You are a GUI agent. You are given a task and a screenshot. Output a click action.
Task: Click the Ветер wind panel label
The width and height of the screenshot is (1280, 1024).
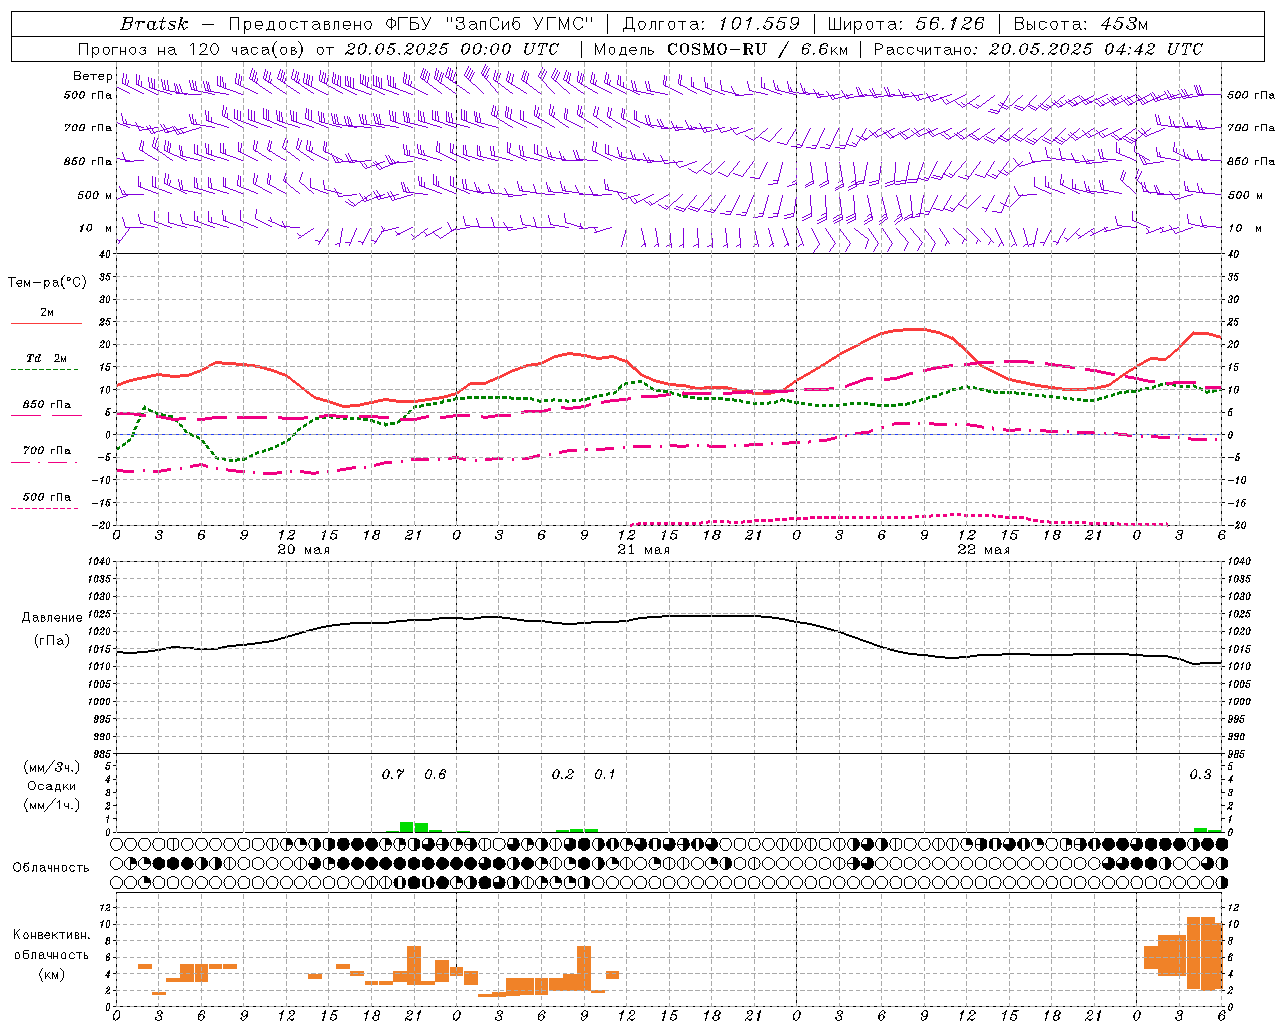click(x=92, y=76)
